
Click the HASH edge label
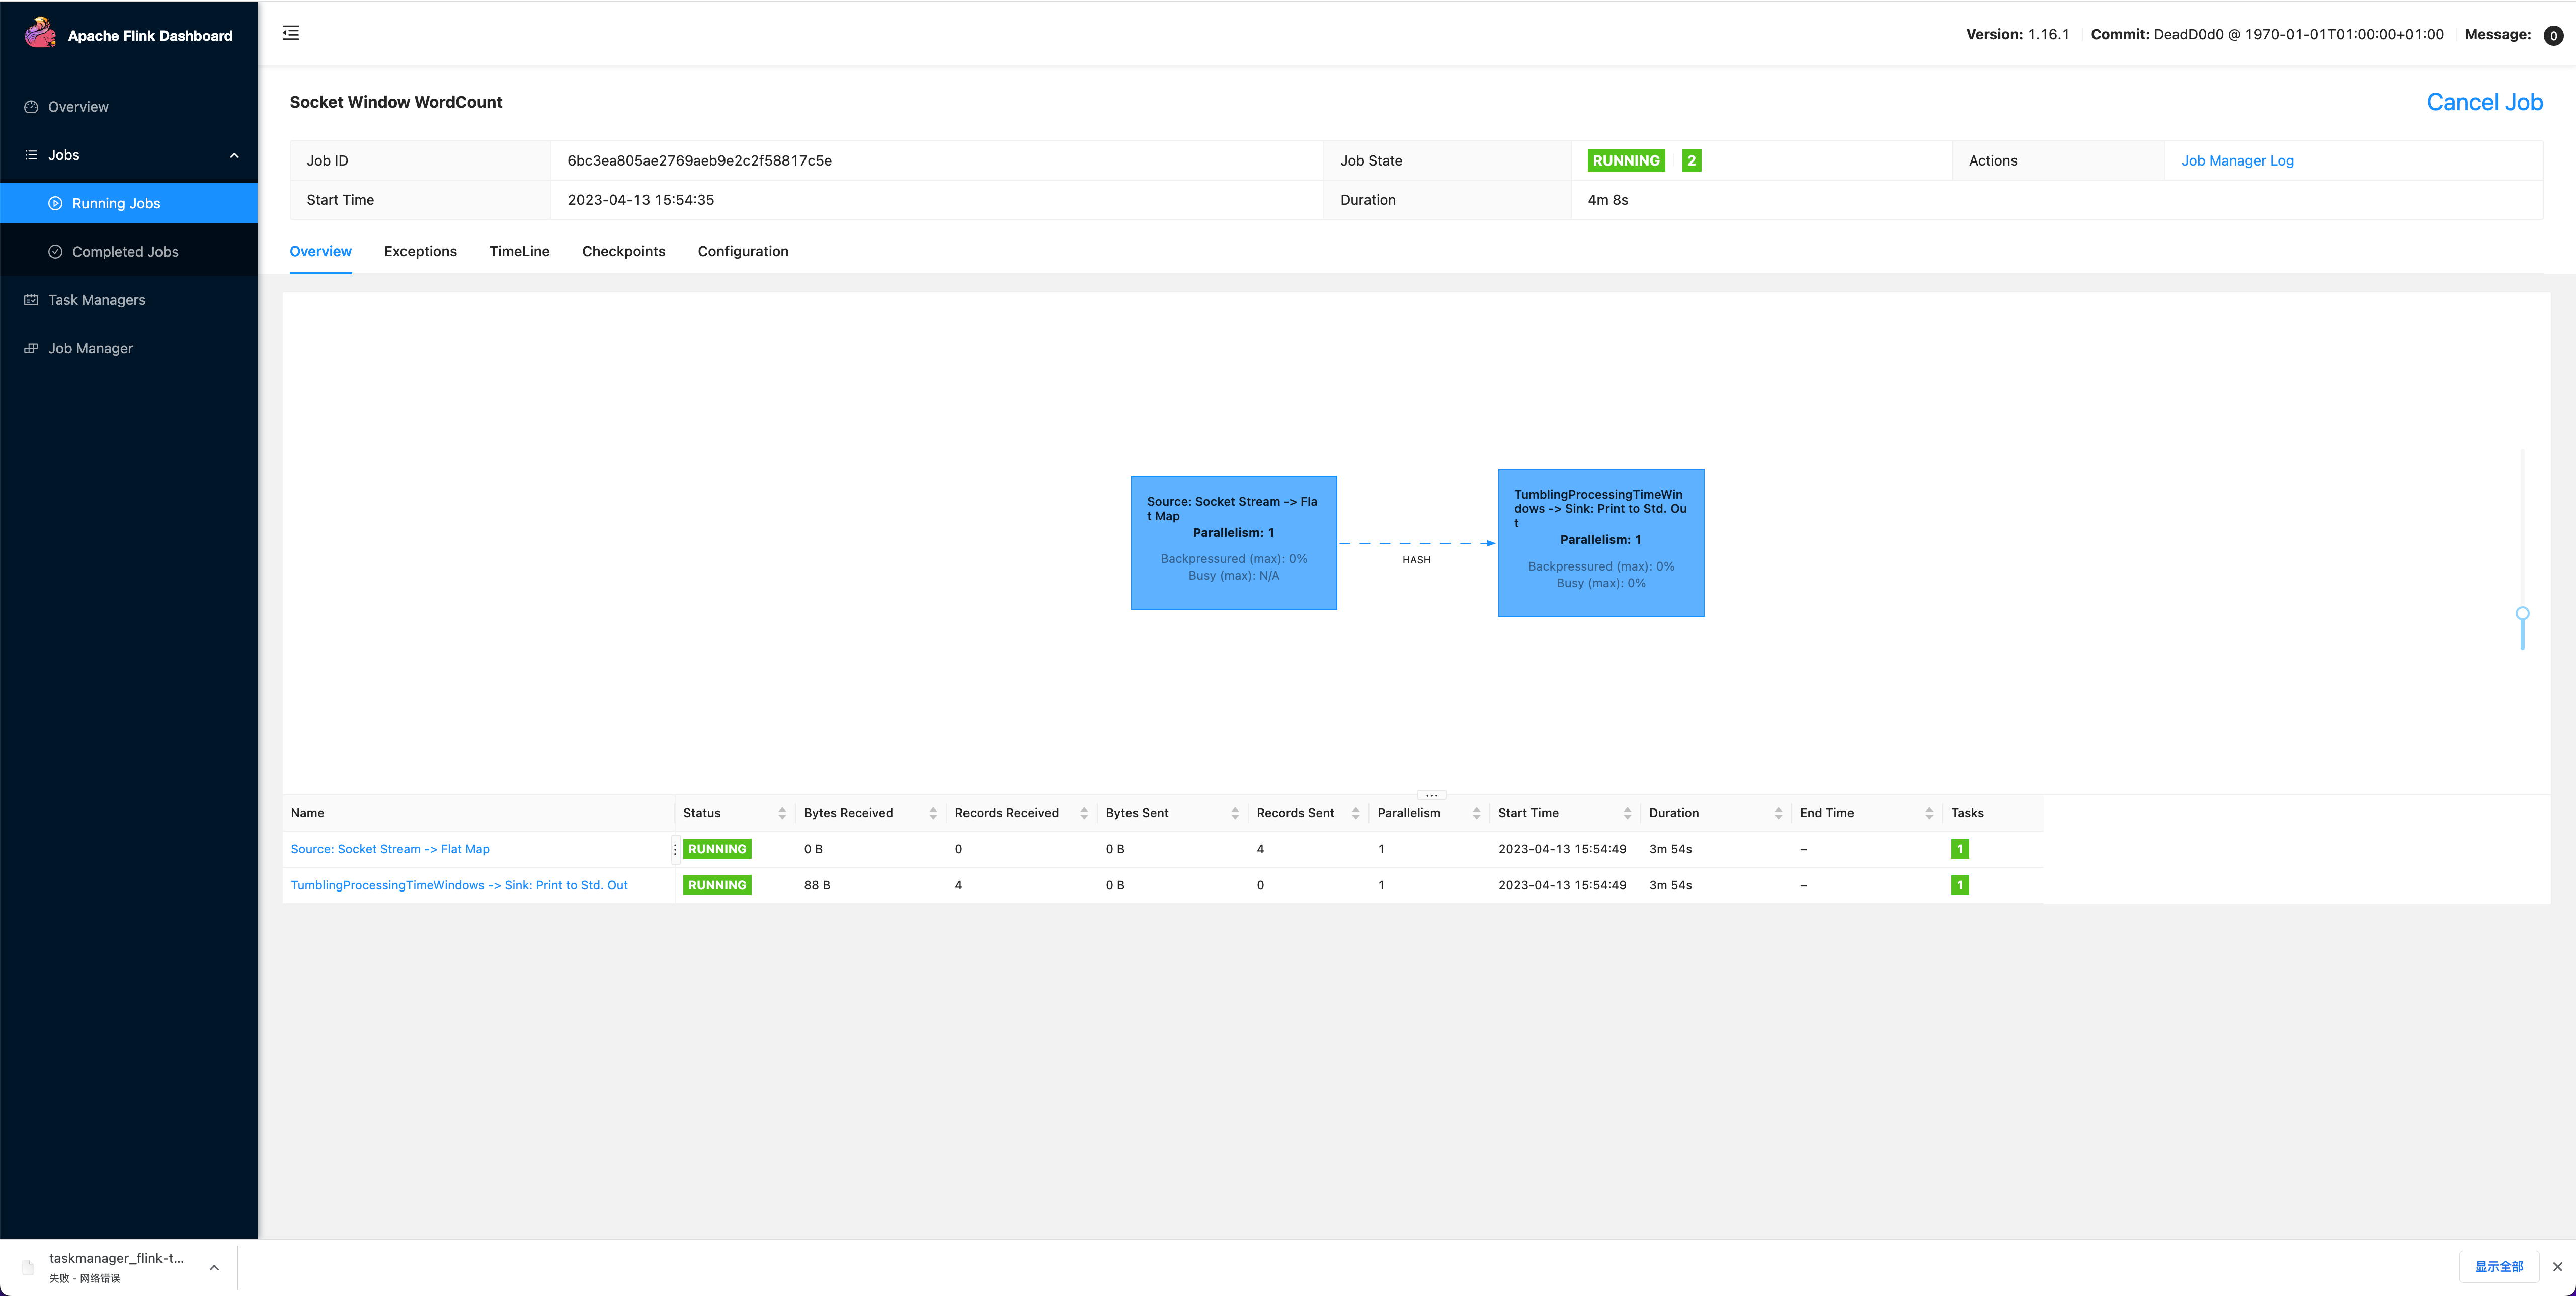[1416, 560]
